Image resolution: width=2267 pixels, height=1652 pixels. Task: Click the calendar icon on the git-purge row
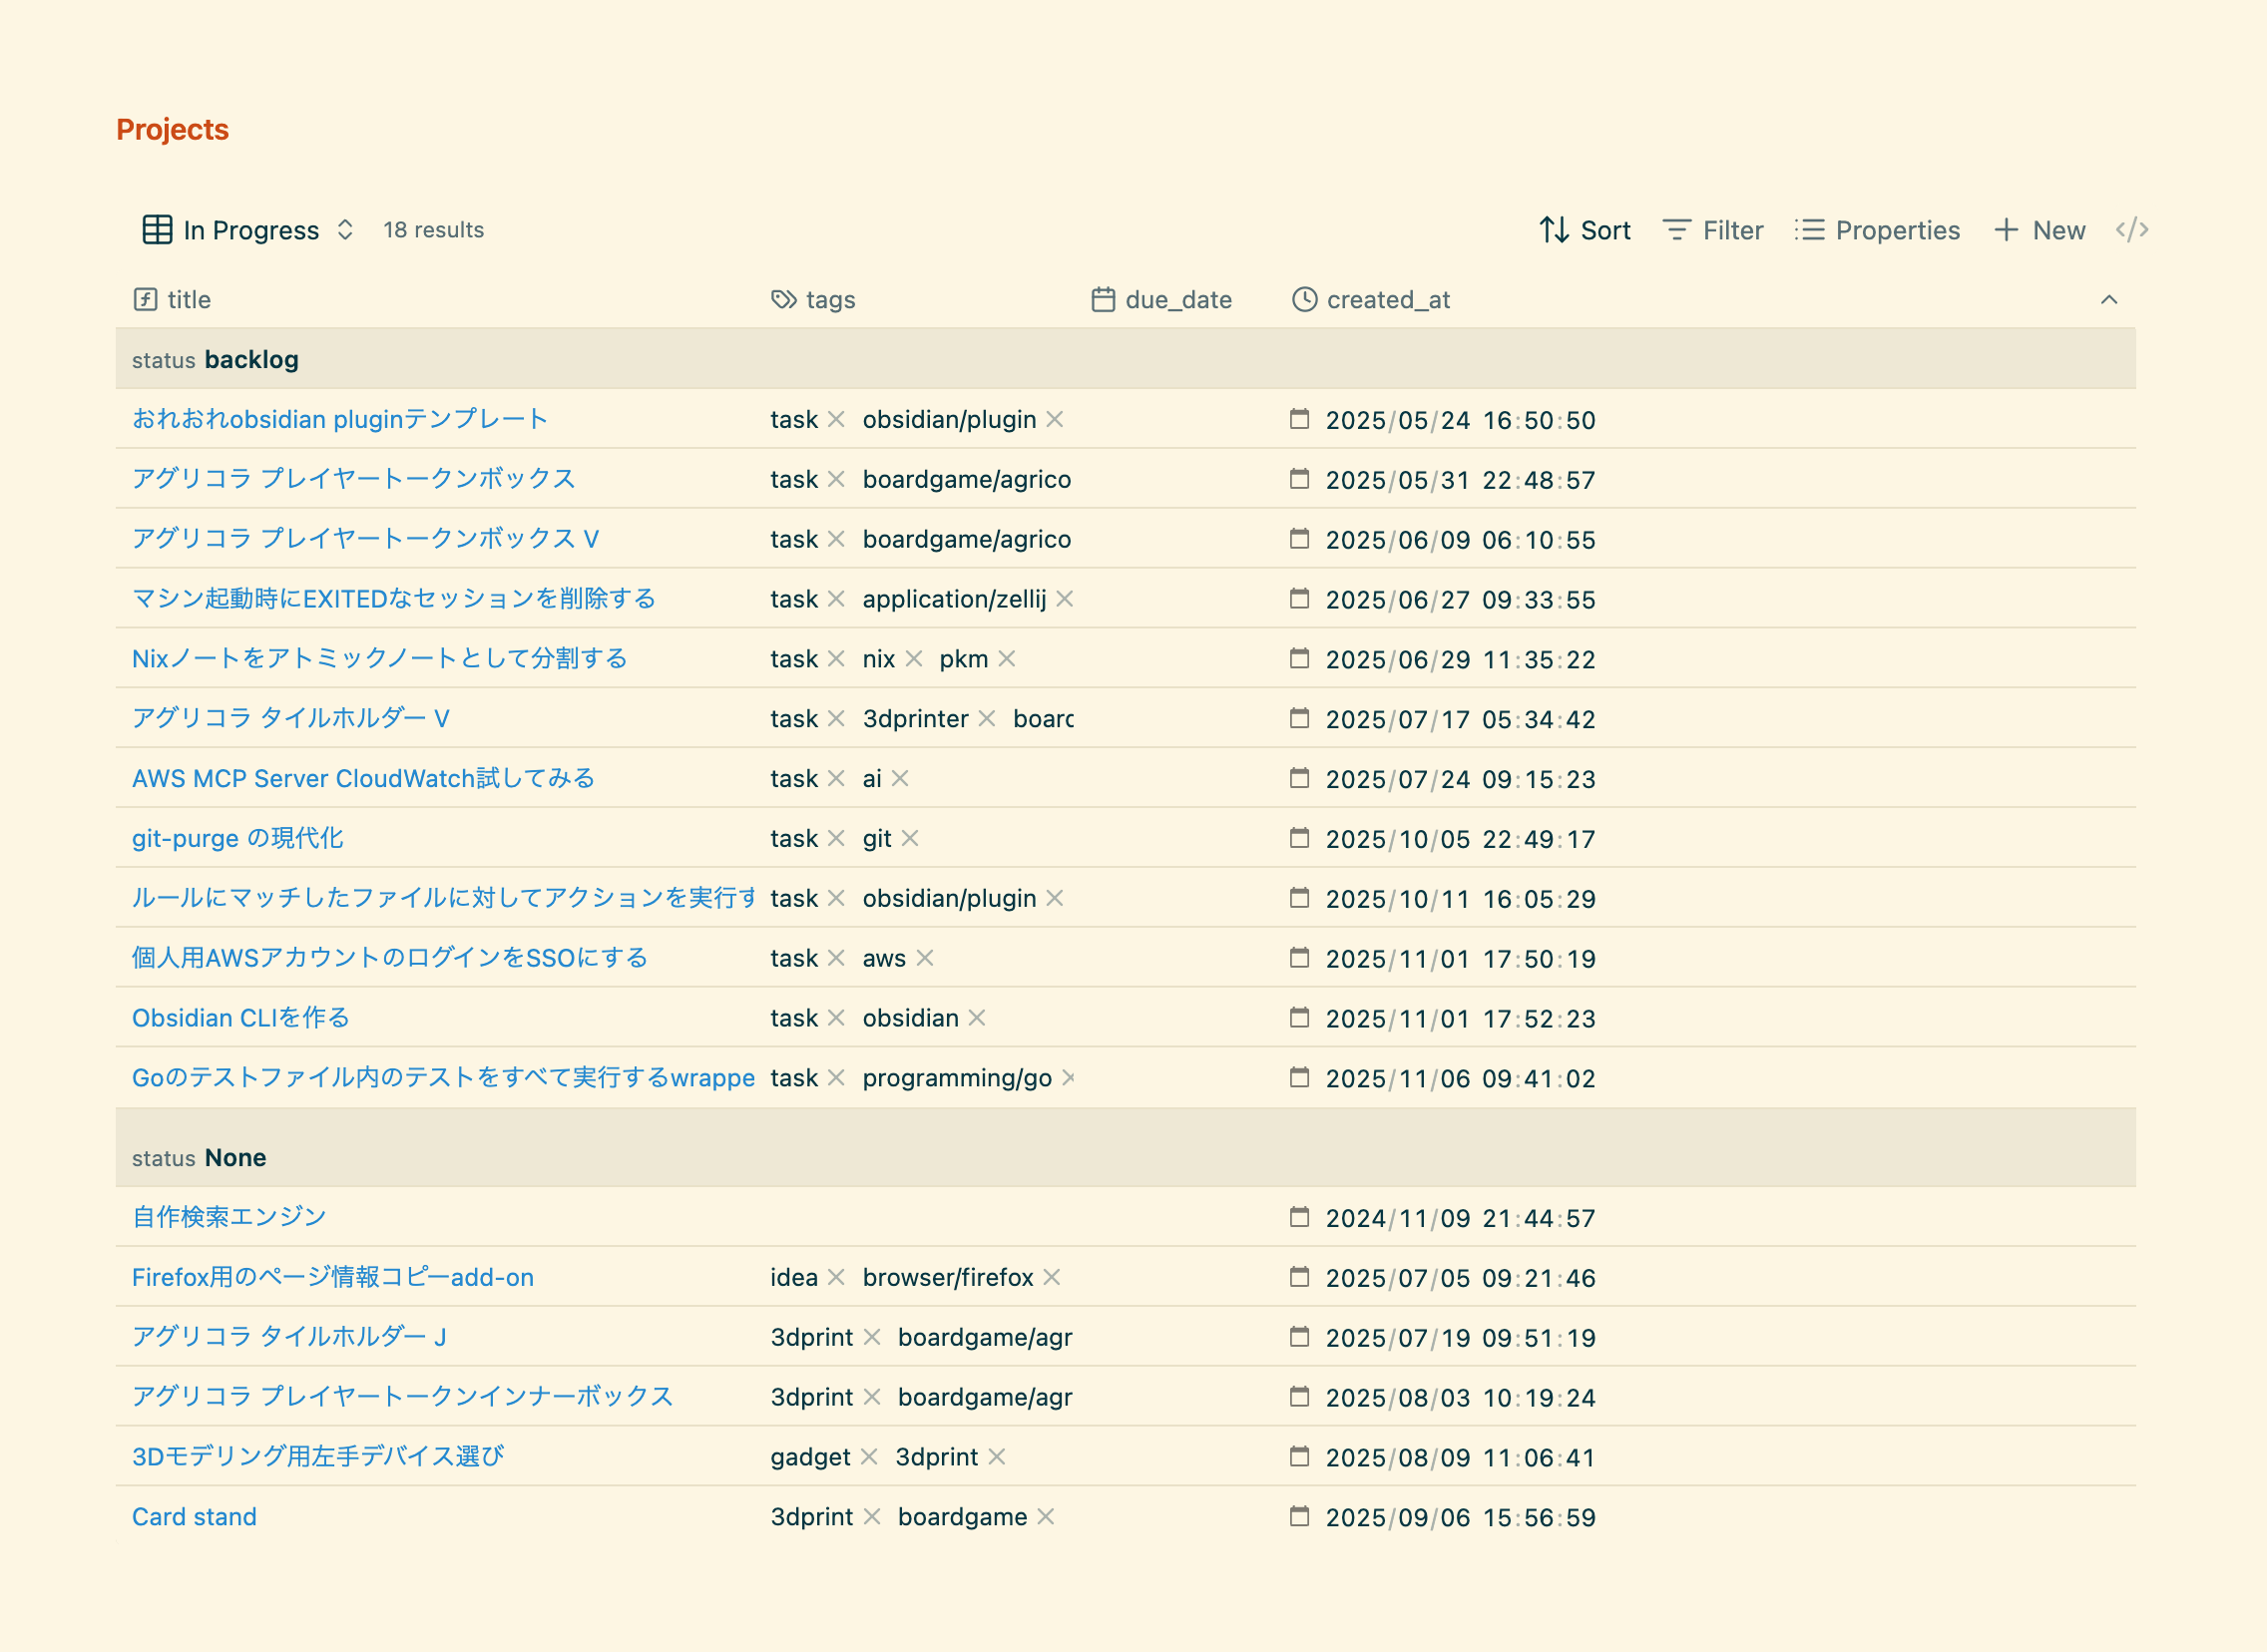coord(1299,838)
